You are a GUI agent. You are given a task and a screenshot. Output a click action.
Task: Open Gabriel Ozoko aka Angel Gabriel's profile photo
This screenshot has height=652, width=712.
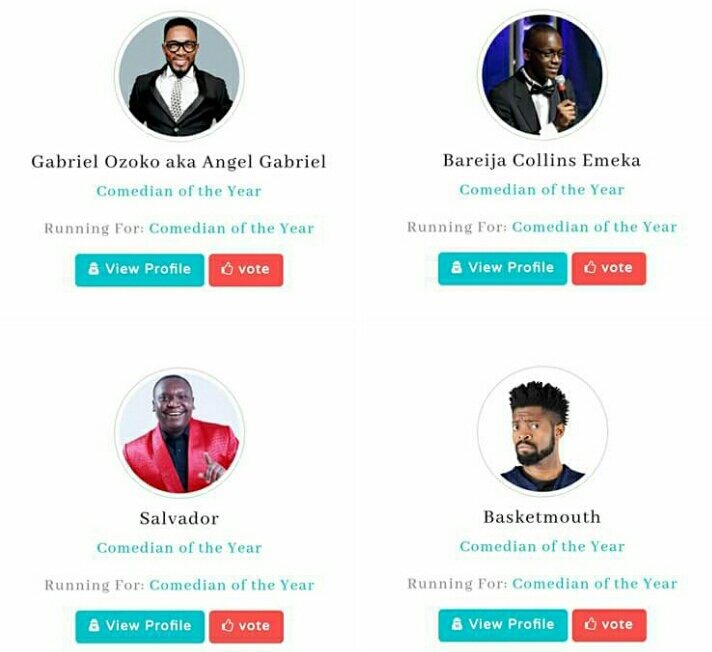179,76
